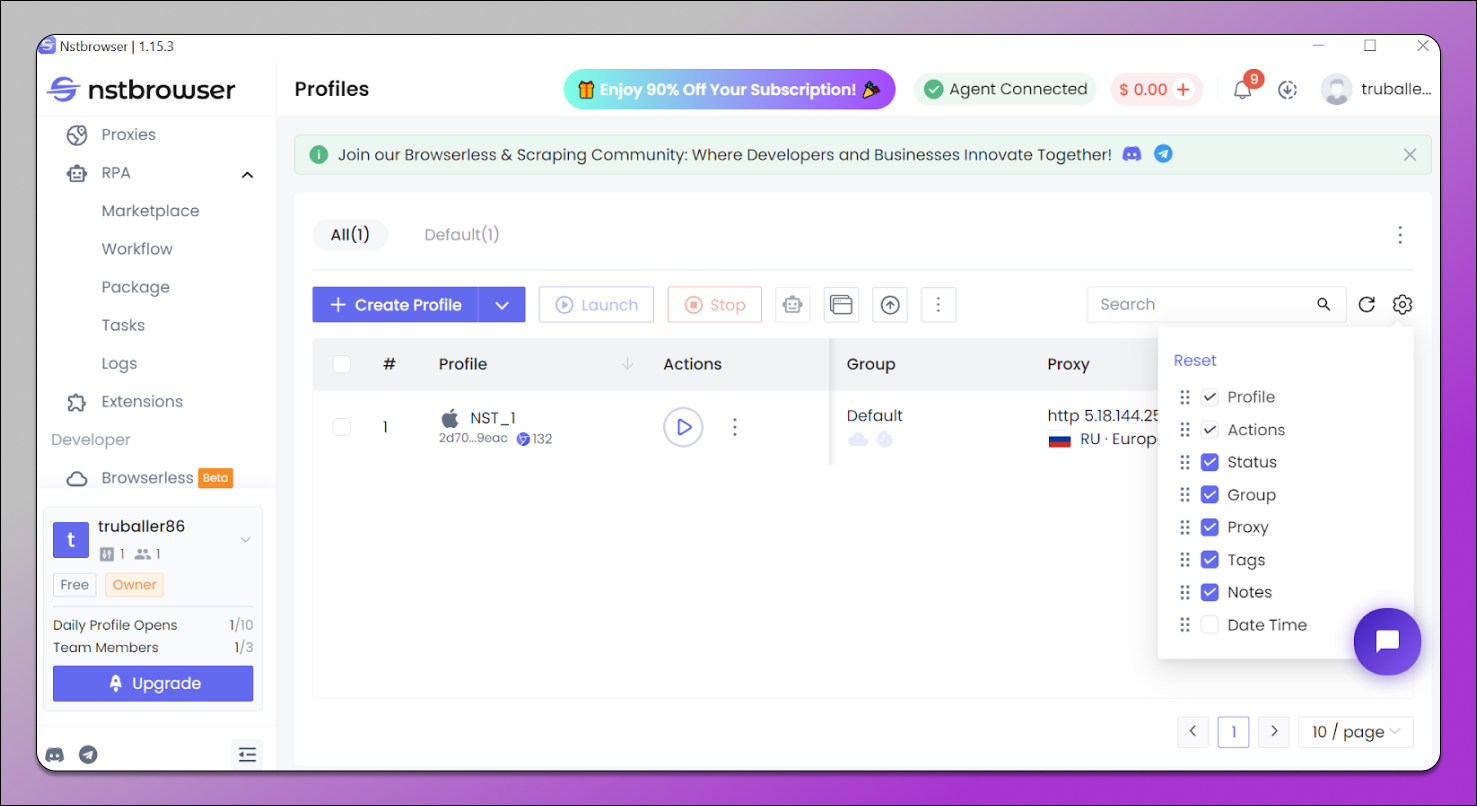Go to previous page arrow

pos(1193,732)
